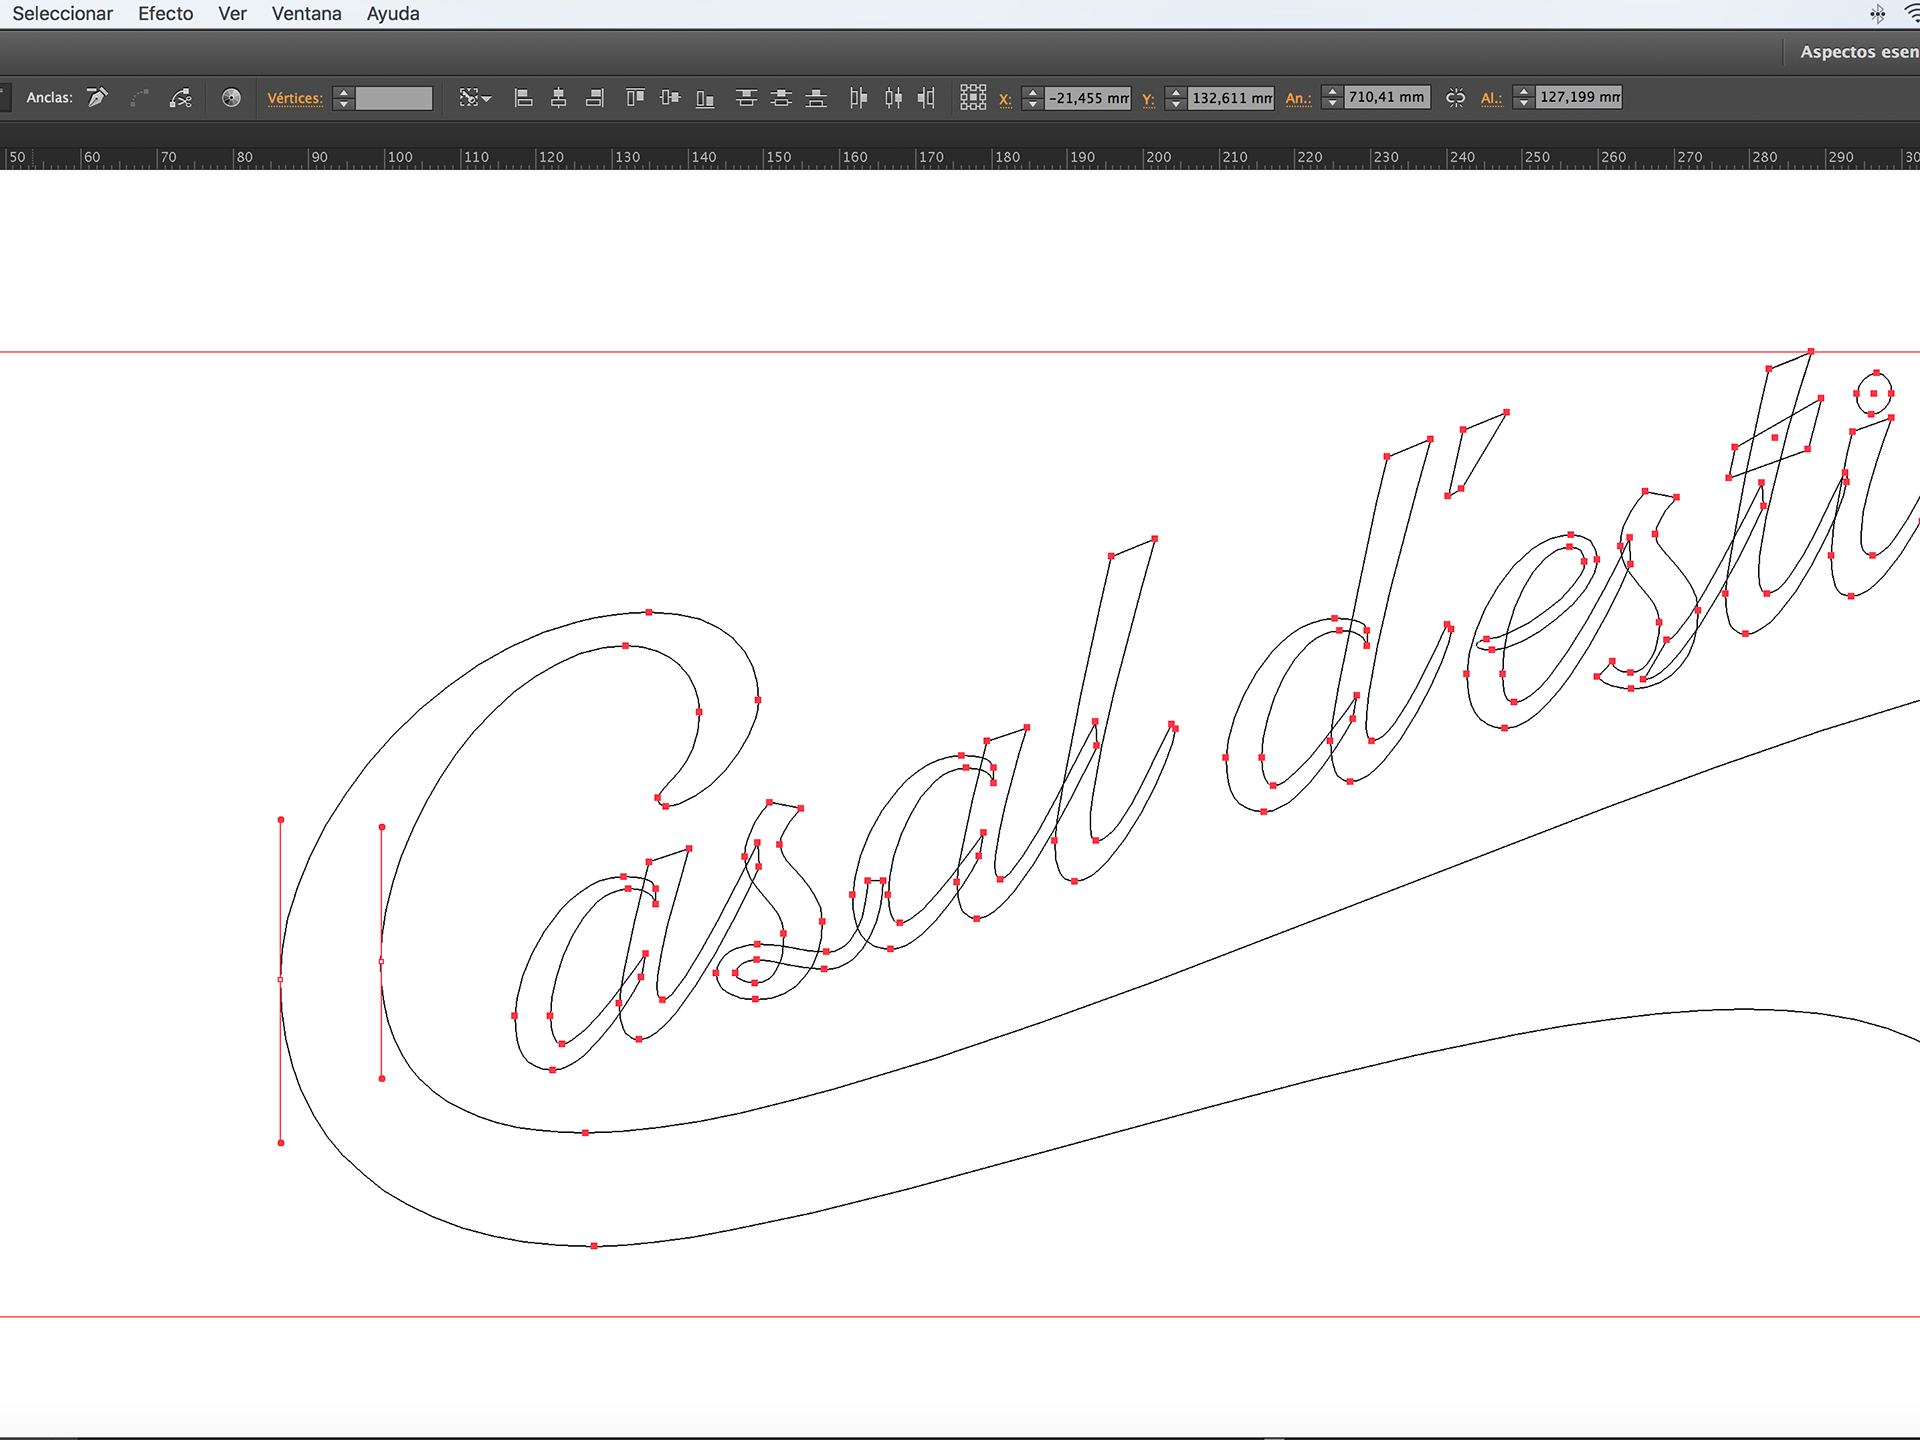Expand the Aspectos esenciales workspace switcher

click(x=1858, y=52)
